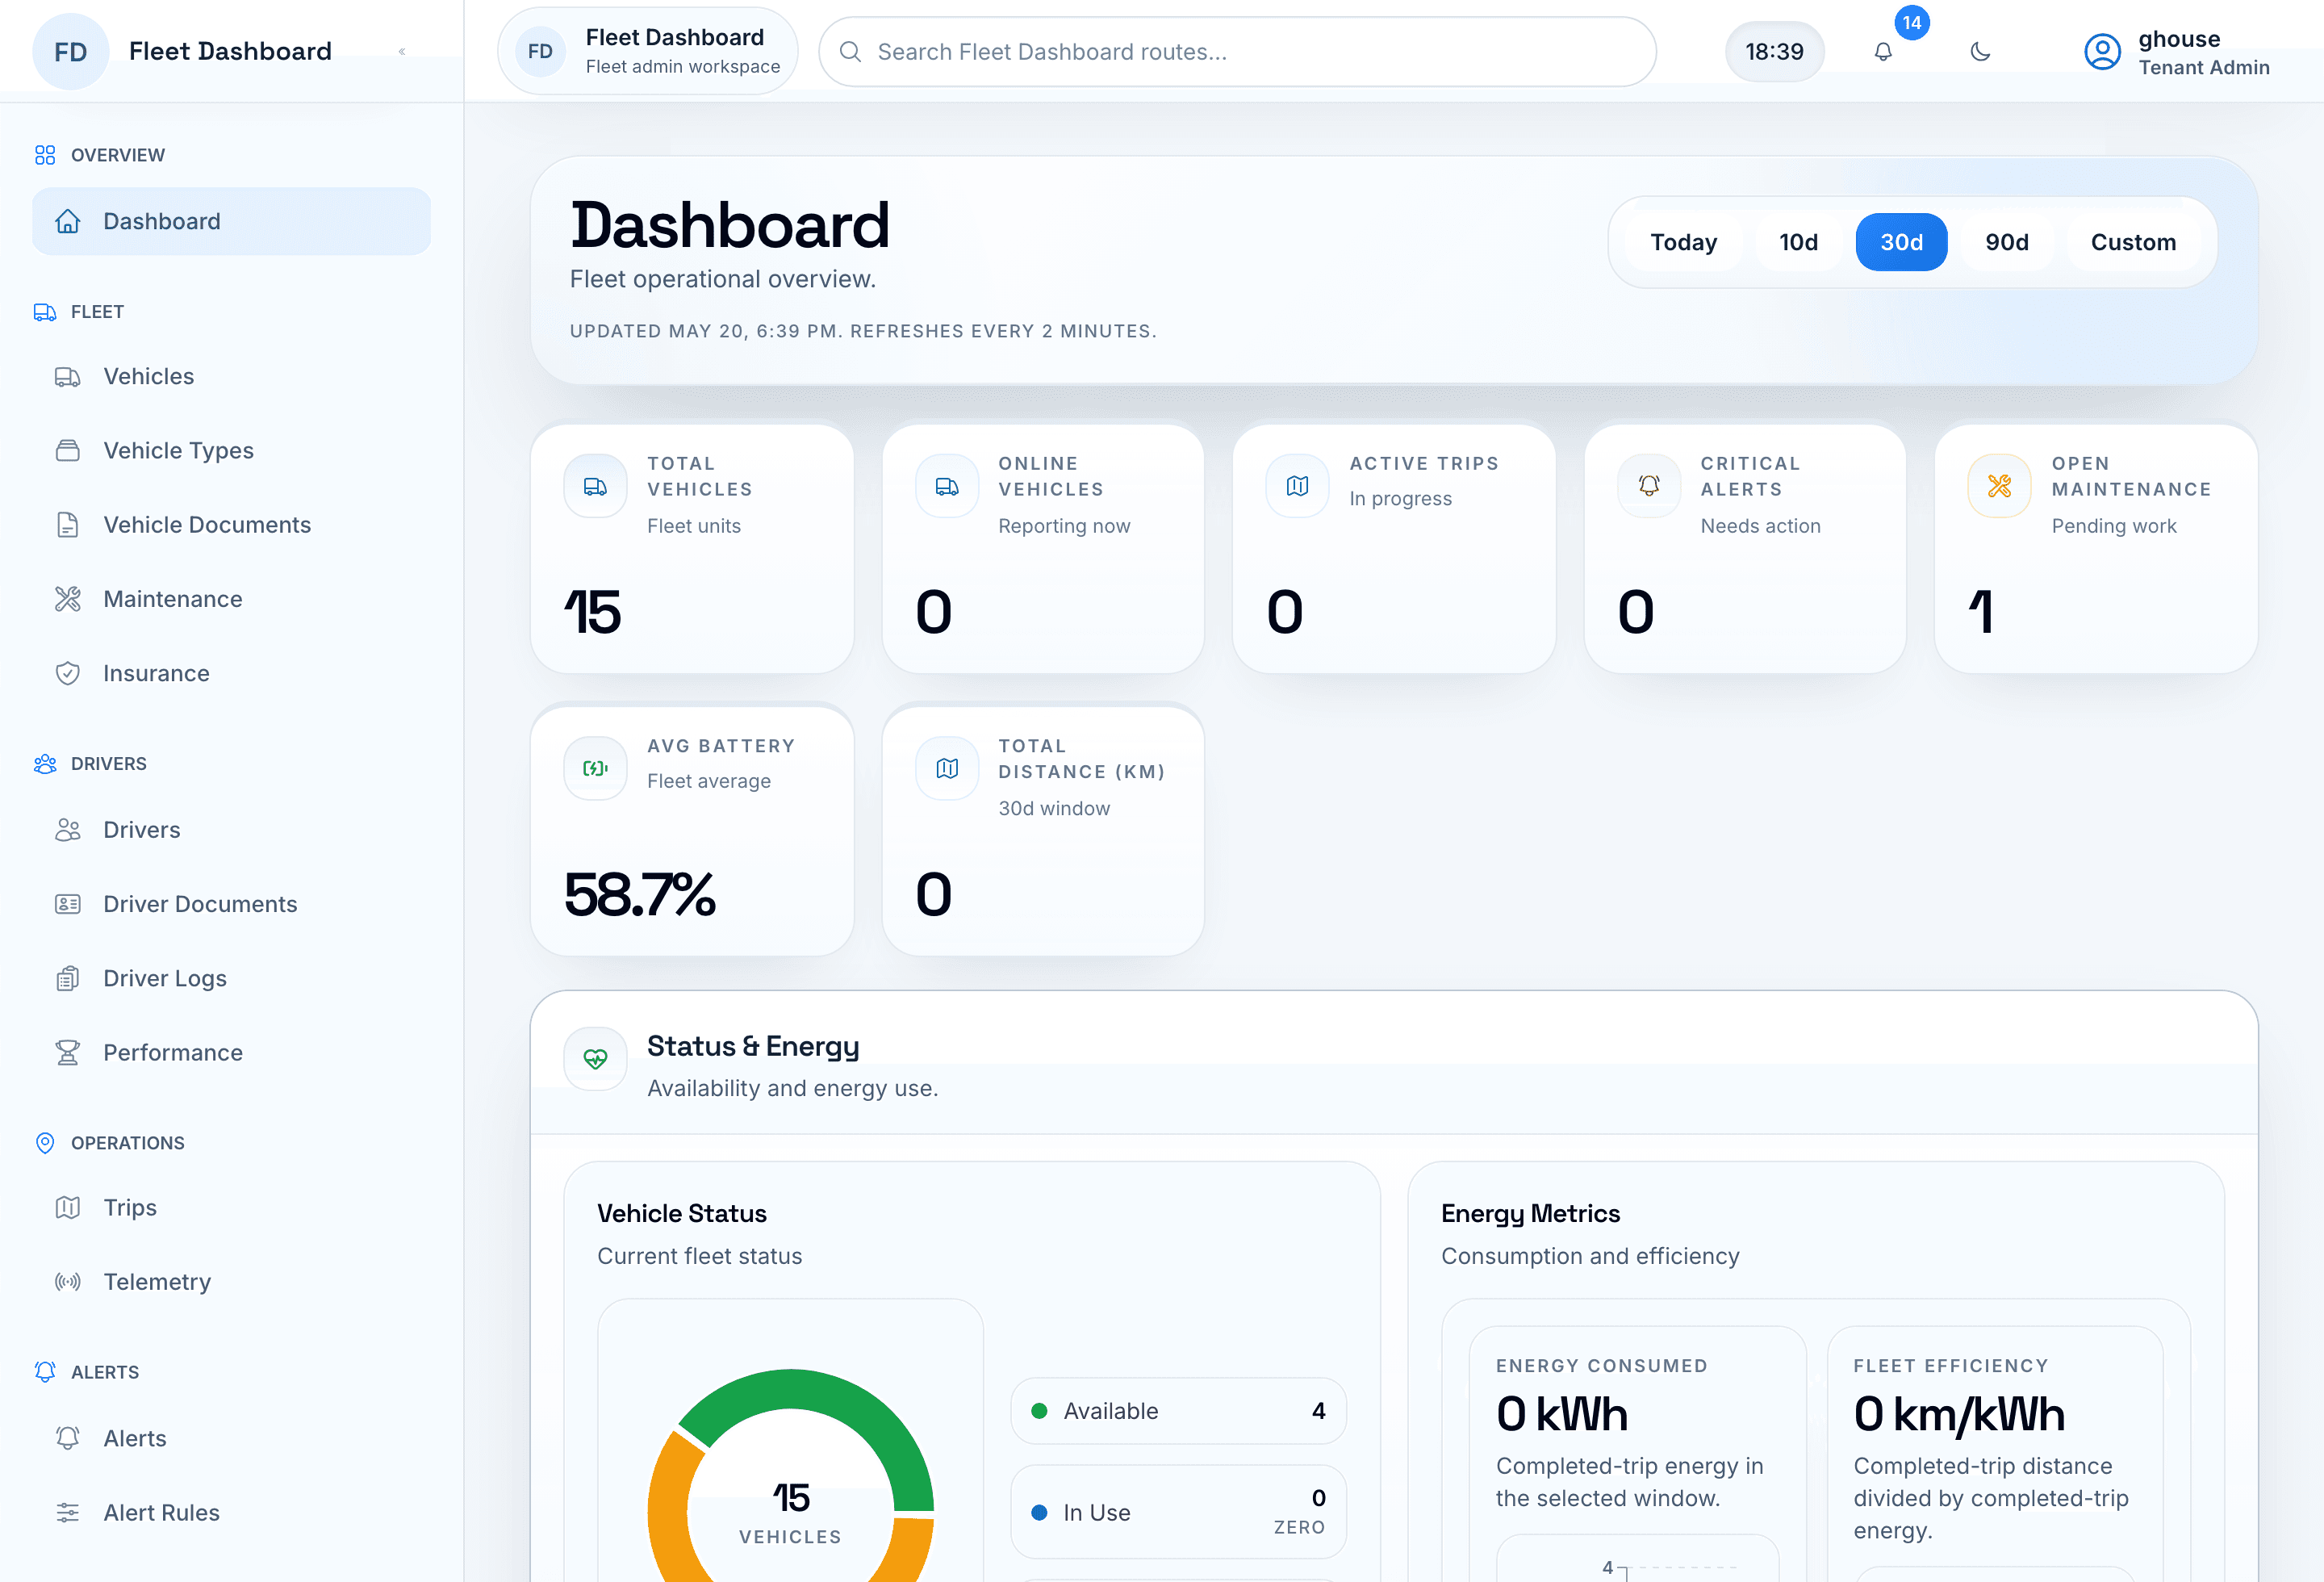
Task: Click the Search Fleet Dashboard routes field
Action: coord(1237,52)
